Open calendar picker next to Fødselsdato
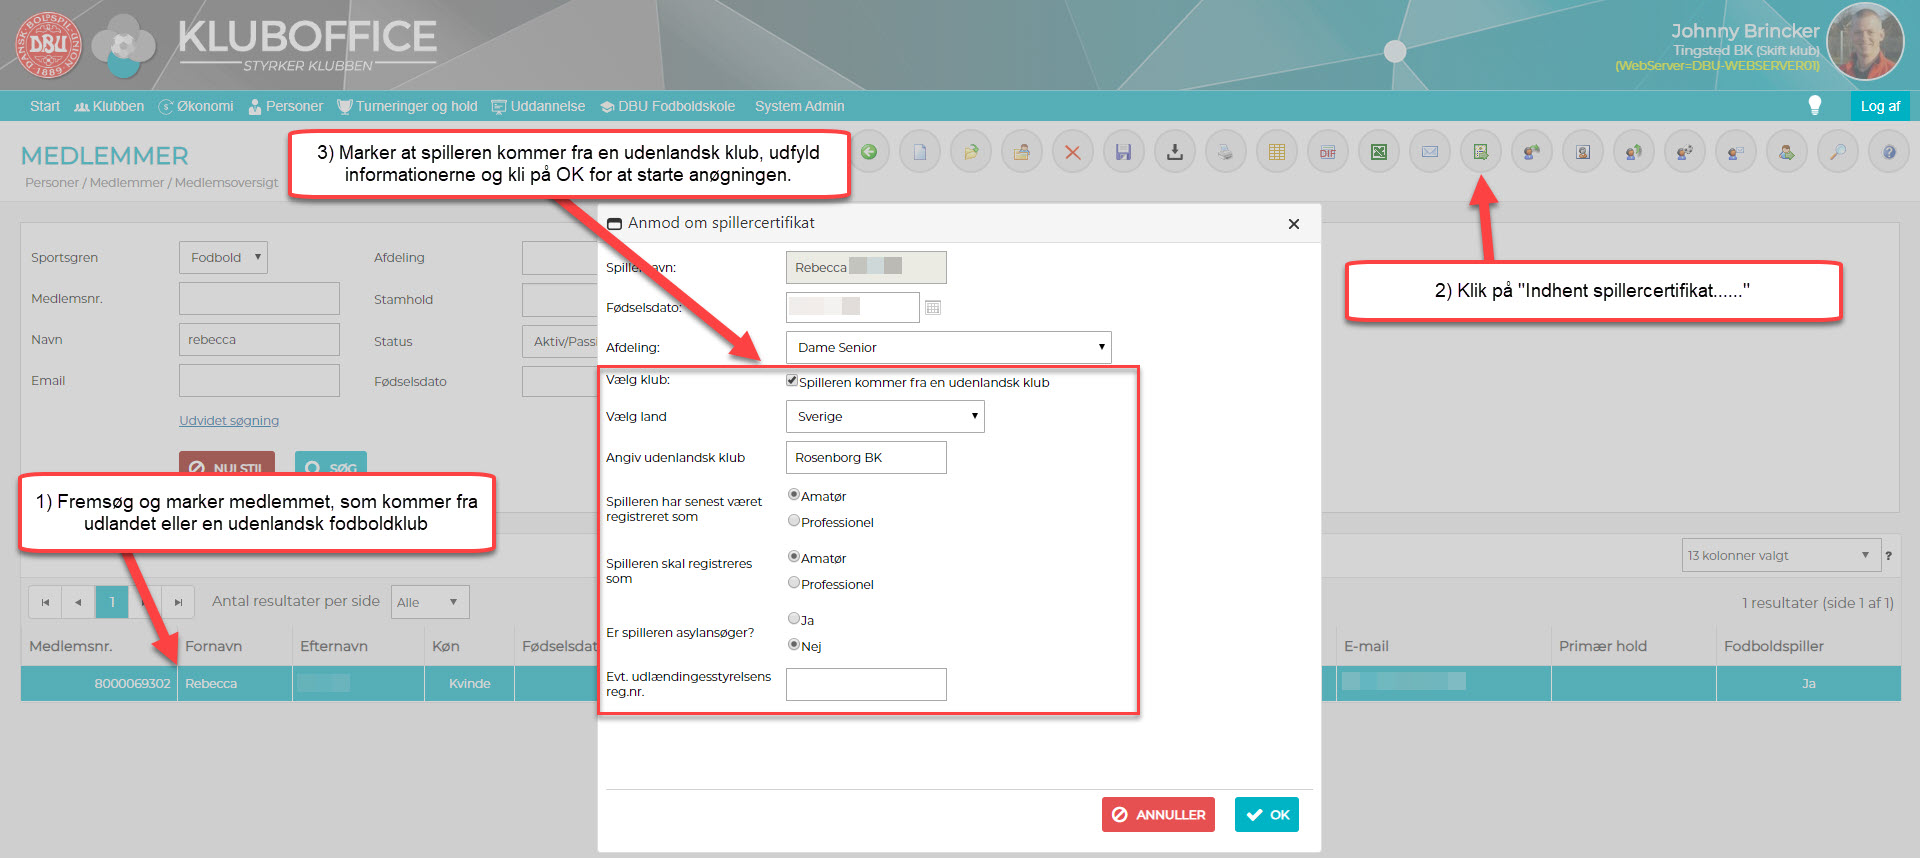Screen dimensions: 1920x858 933,308
